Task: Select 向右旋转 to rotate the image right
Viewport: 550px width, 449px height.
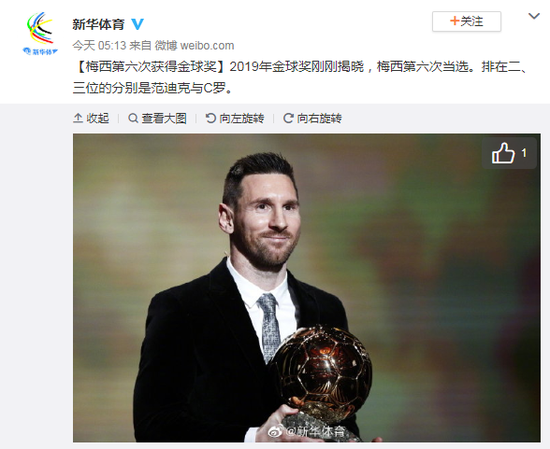Action: click(319, 118)
